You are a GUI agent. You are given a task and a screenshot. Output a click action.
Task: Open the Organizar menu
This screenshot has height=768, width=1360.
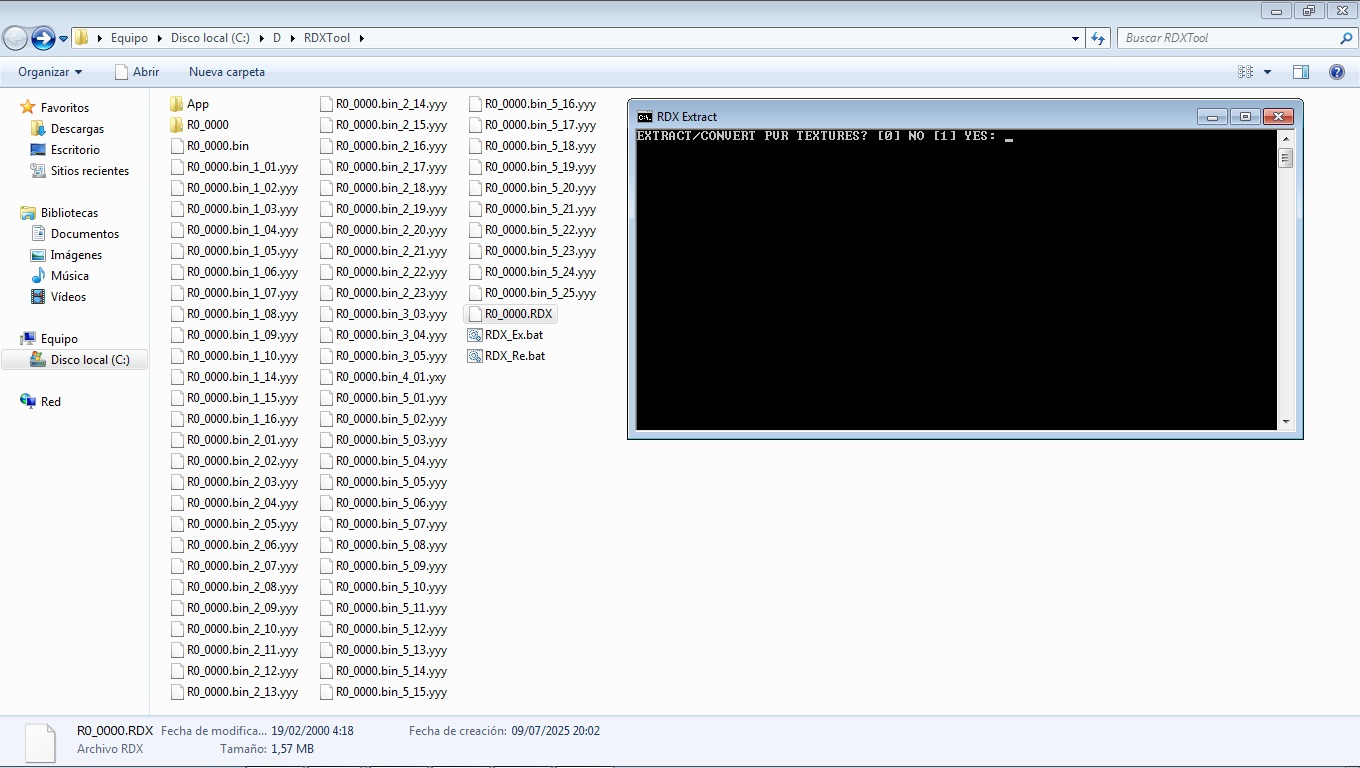point(50,72)
